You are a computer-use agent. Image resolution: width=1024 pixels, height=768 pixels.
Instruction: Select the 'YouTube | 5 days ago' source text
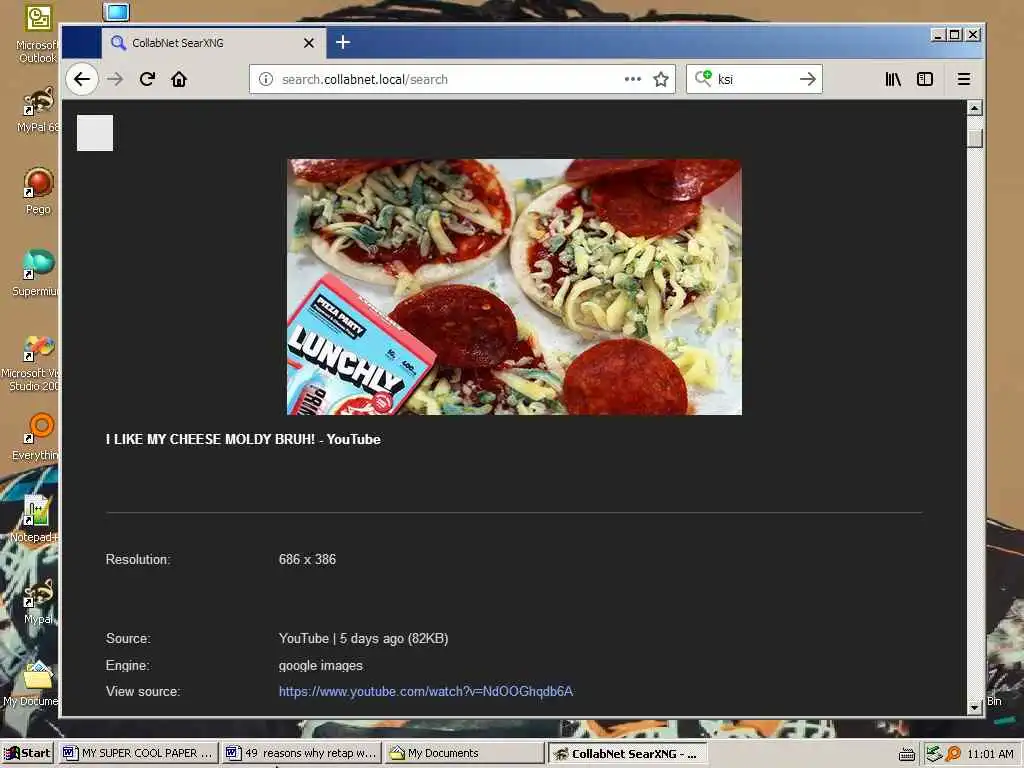coord(363,639)
